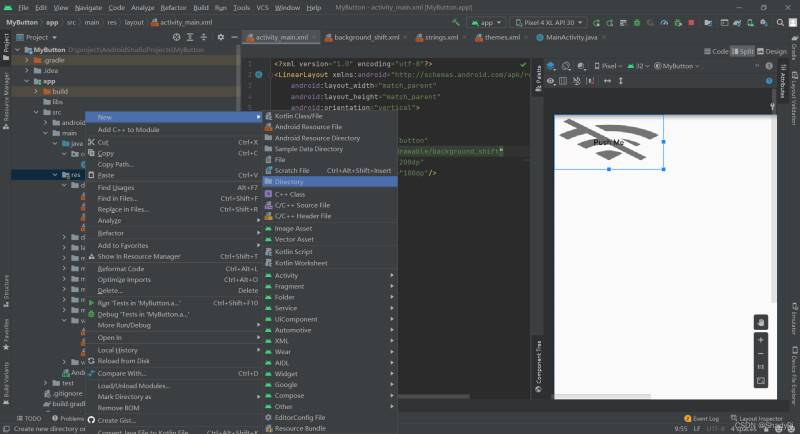800x434 pixels.
Task: Switch editor to Code view mode
Action: click(x=716, y=50)
